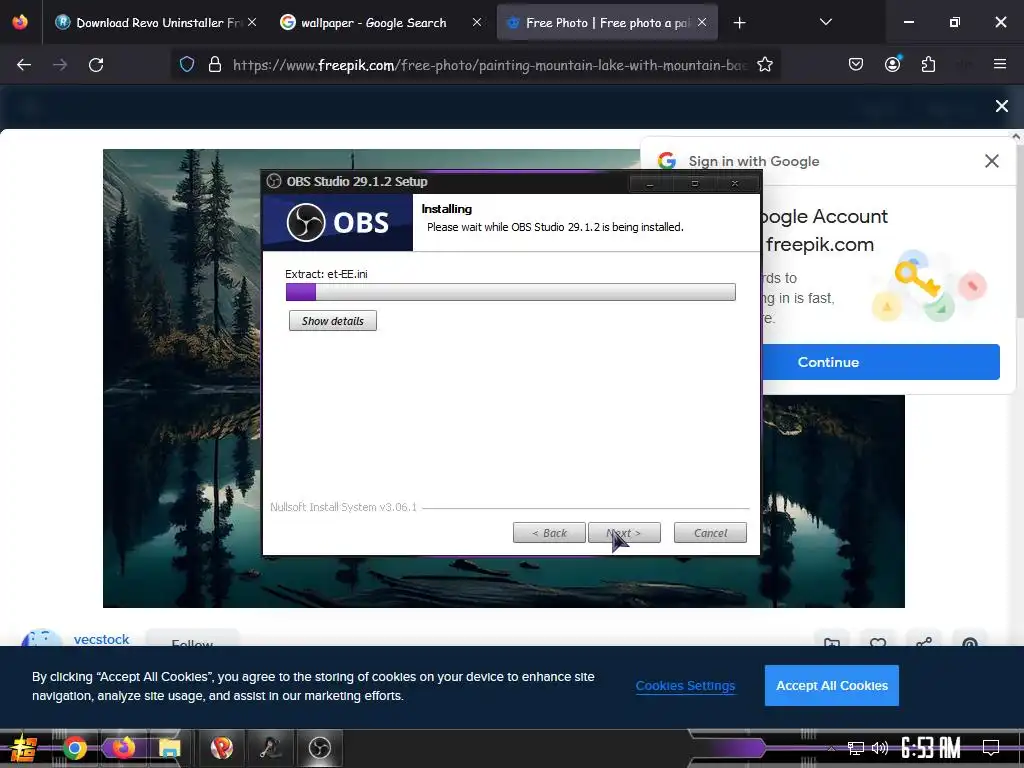1024x768 pixels.
Task: Click the page vertical scrollbar up arrow
Action: [1016, 136]
